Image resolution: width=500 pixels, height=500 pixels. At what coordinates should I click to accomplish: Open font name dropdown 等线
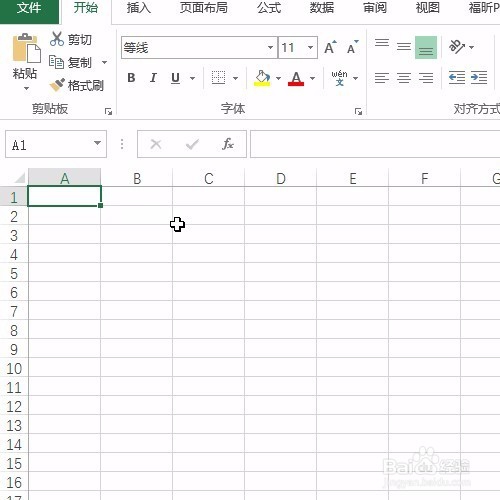(x=270, y=47)
